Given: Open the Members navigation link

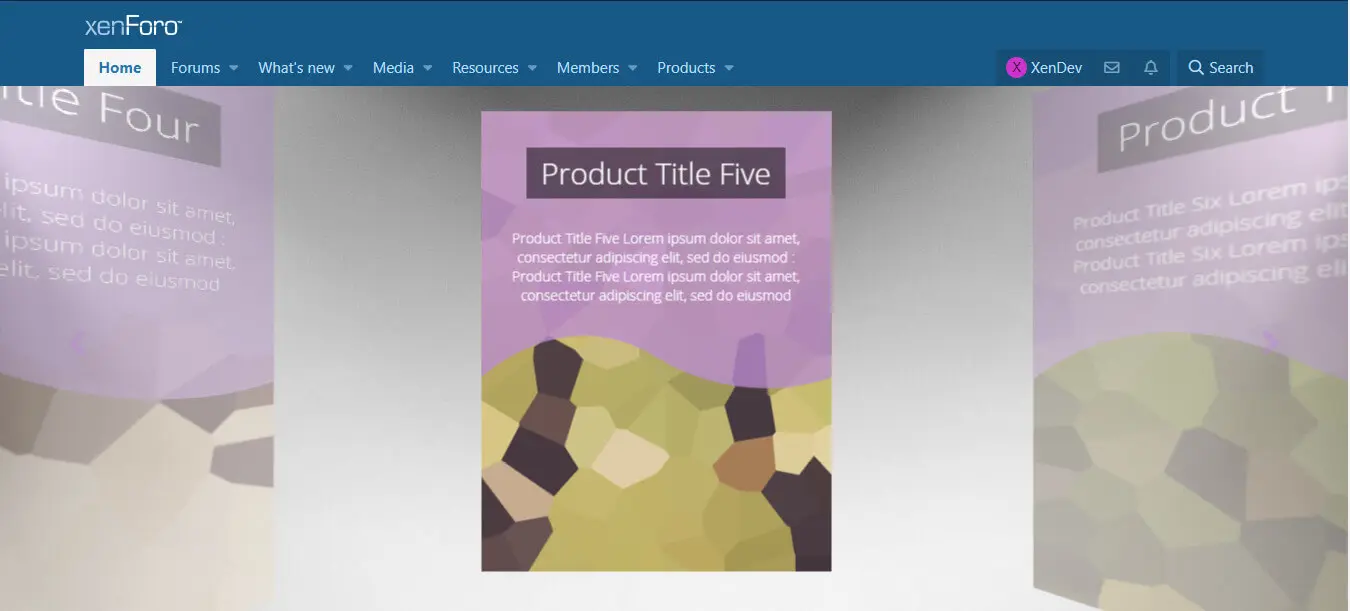Looking at the screenshot, I should [588, 68].
